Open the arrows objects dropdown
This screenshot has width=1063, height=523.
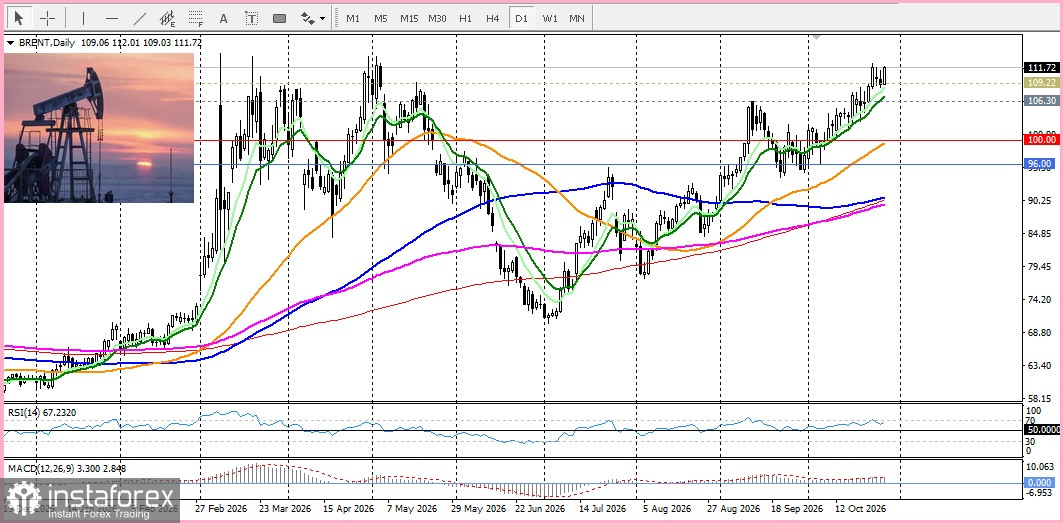[x=313, y=18]
